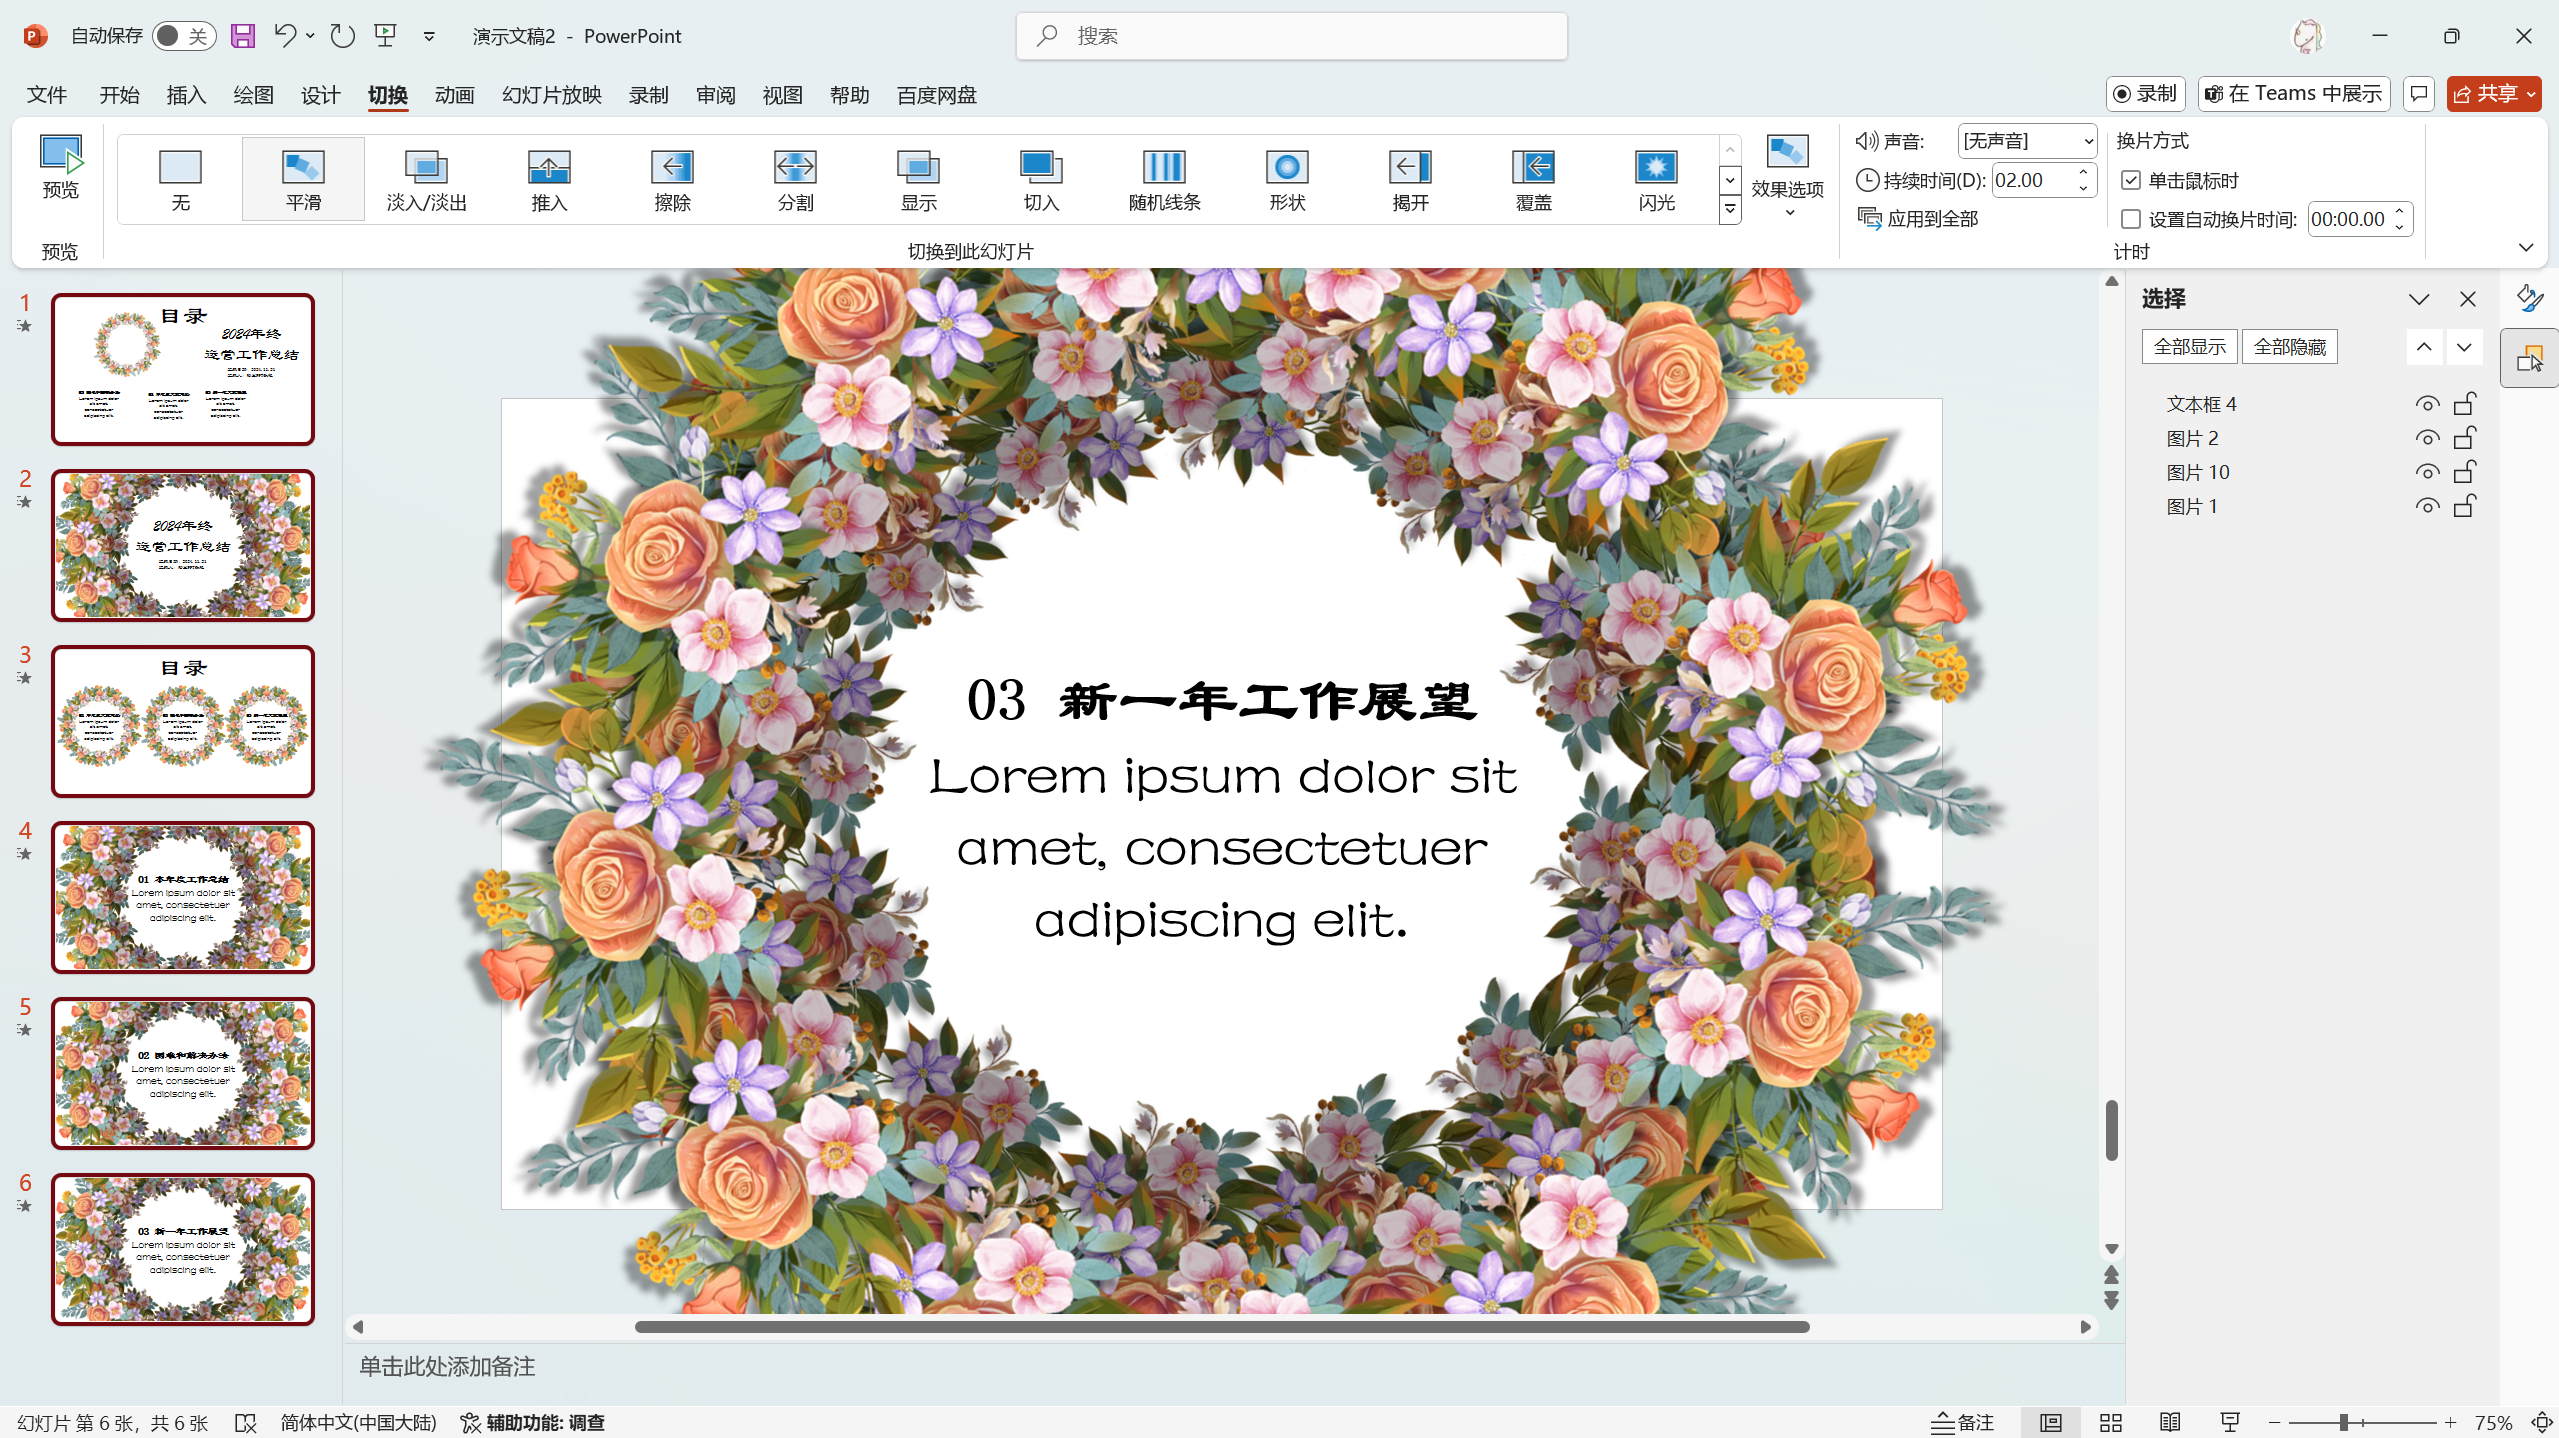
Task: Open the comments pane icon
Action: click(2418, 94)
